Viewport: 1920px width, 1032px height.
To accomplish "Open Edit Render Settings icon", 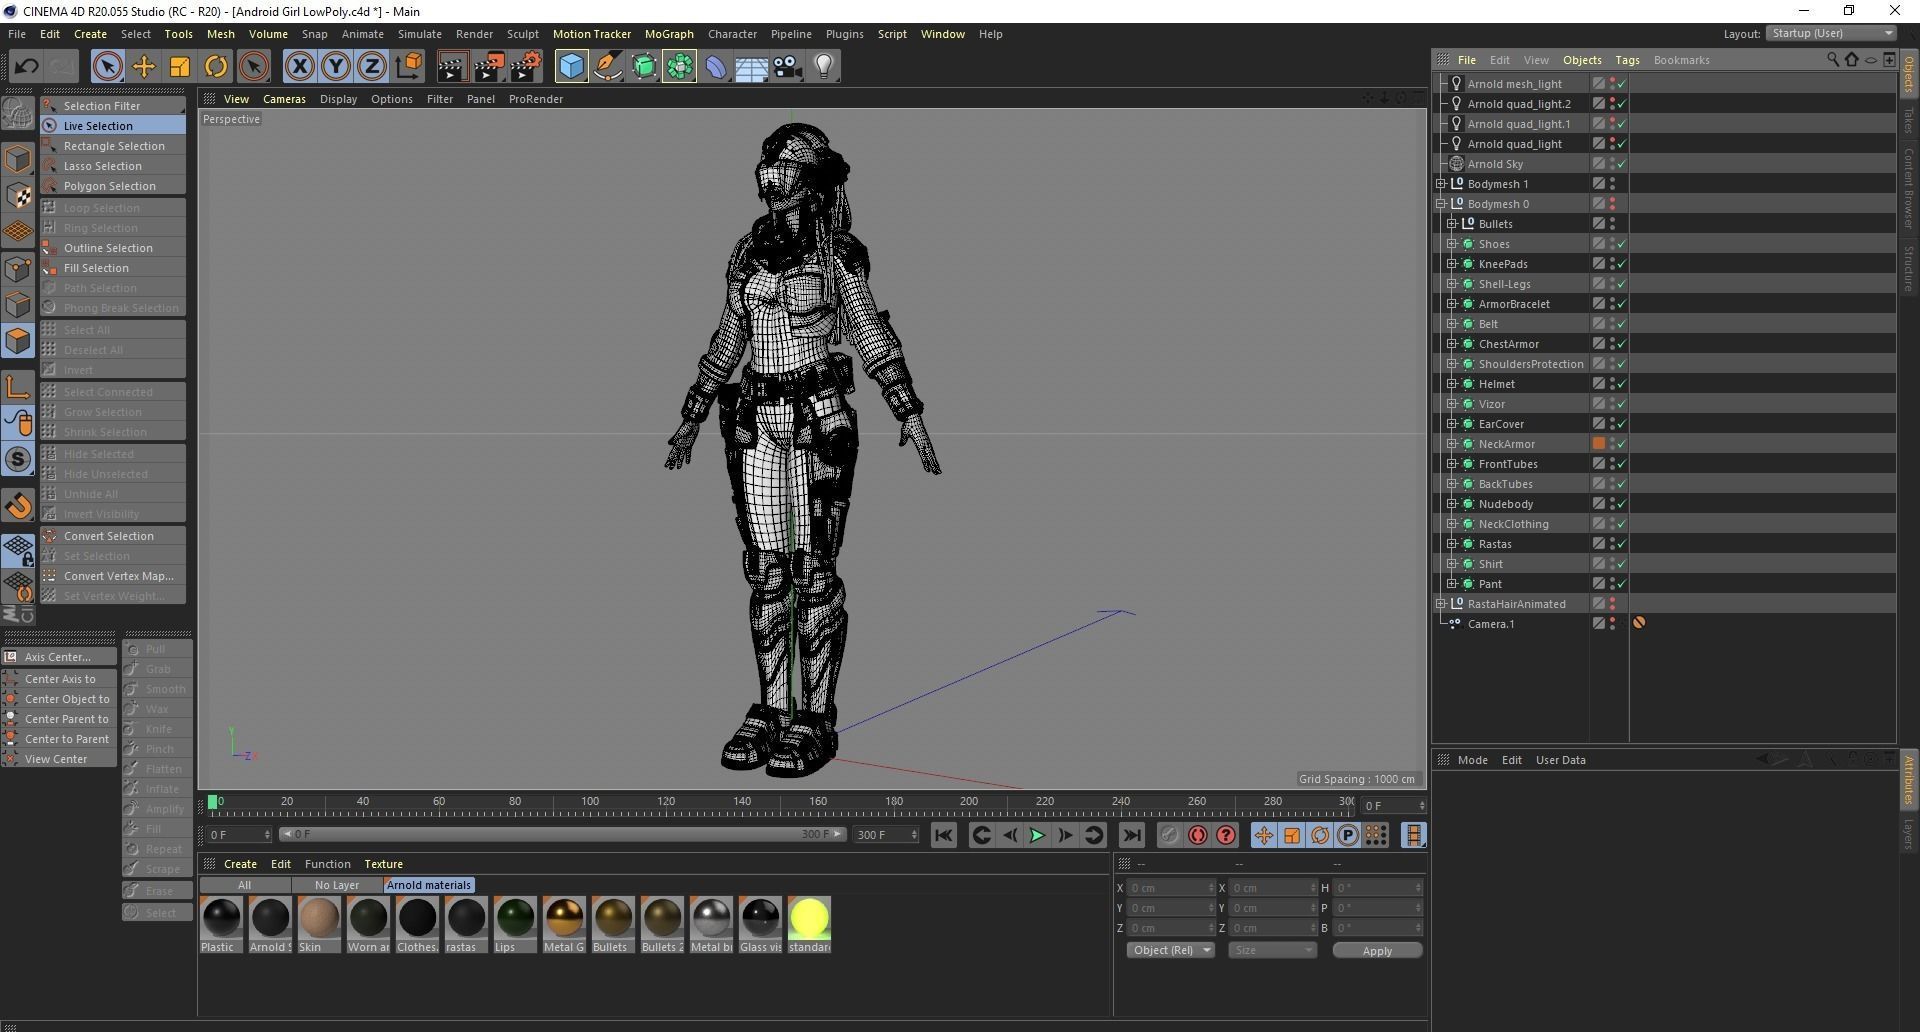I will [x=526, y=67].
